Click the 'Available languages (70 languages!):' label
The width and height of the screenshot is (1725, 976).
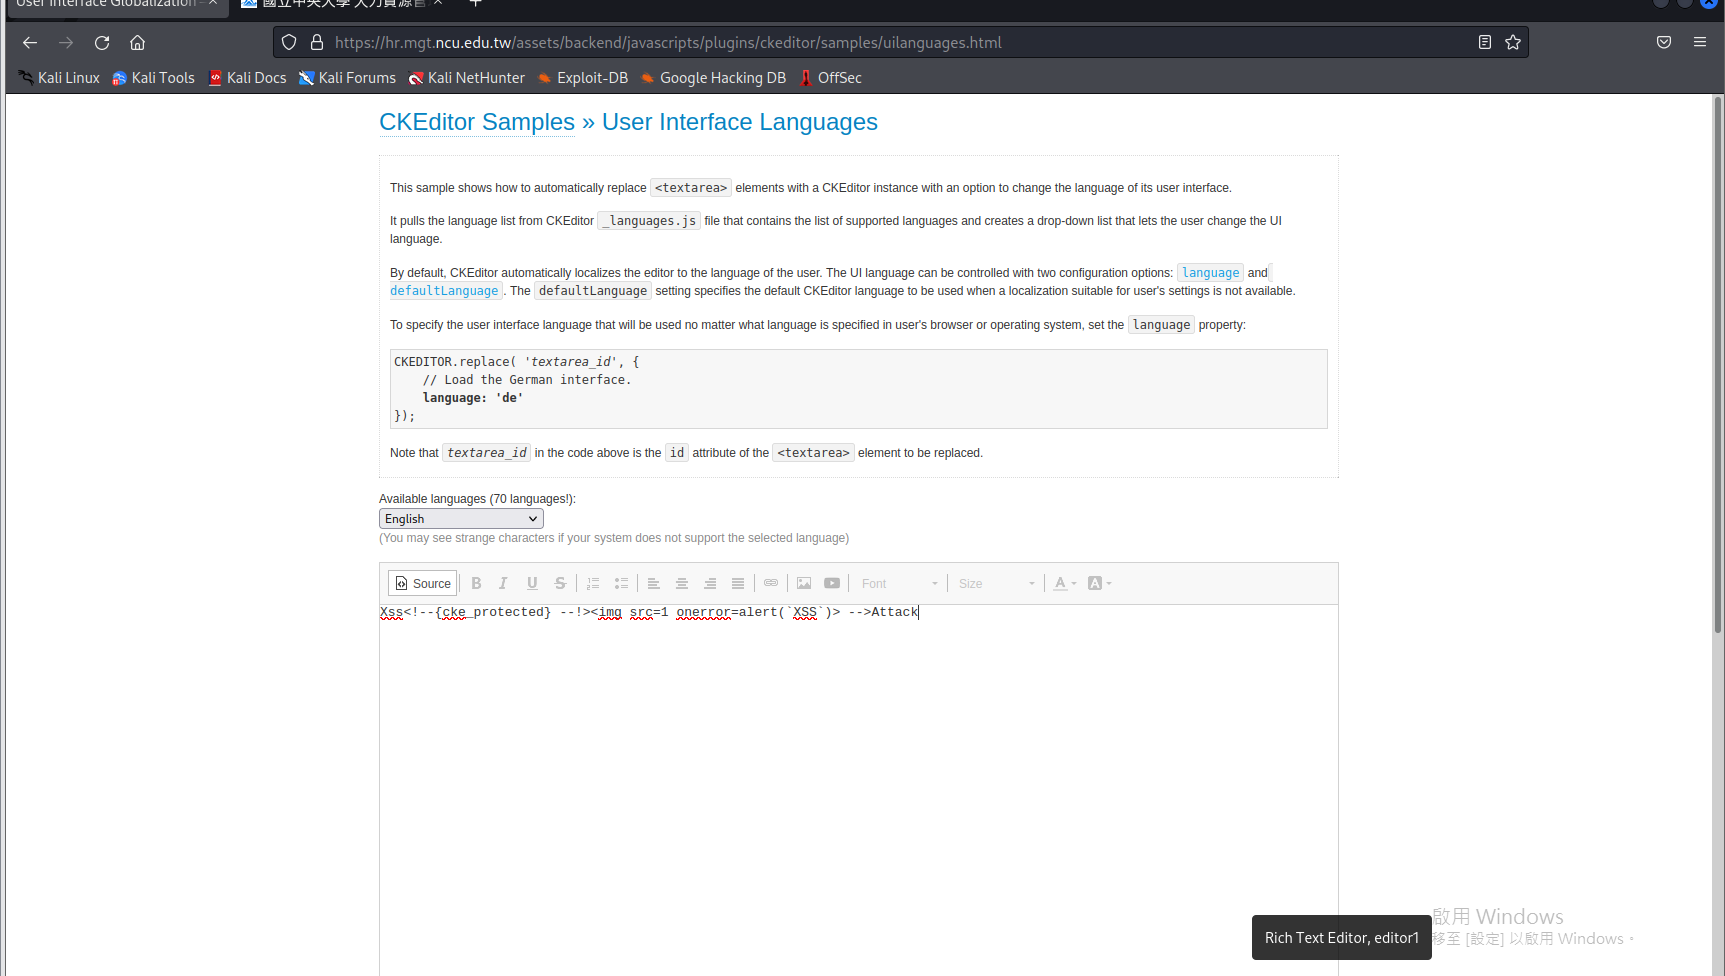477,499
